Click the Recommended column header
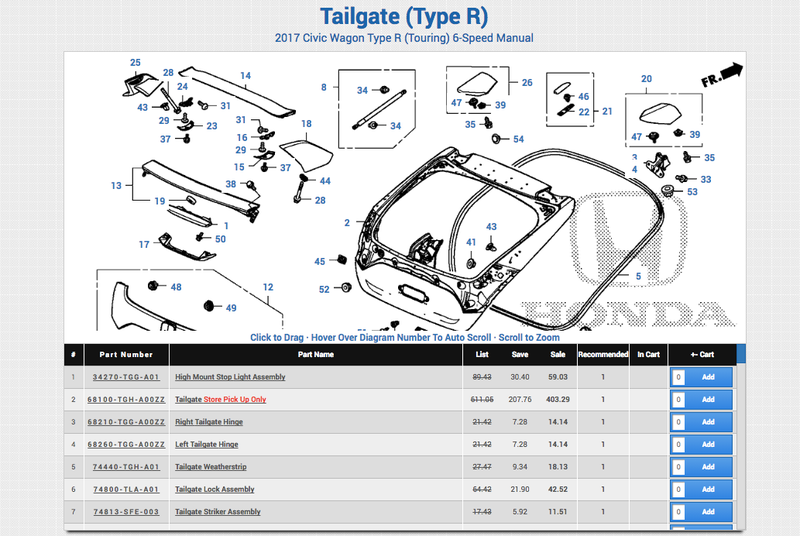800x536 pixels. [x=603, y=354]
